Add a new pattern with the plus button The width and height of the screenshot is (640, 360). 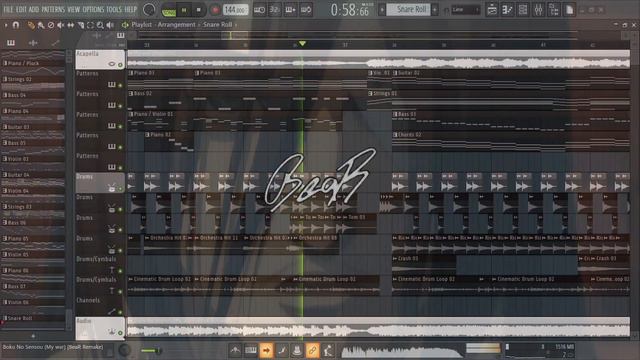coord(435,9)
